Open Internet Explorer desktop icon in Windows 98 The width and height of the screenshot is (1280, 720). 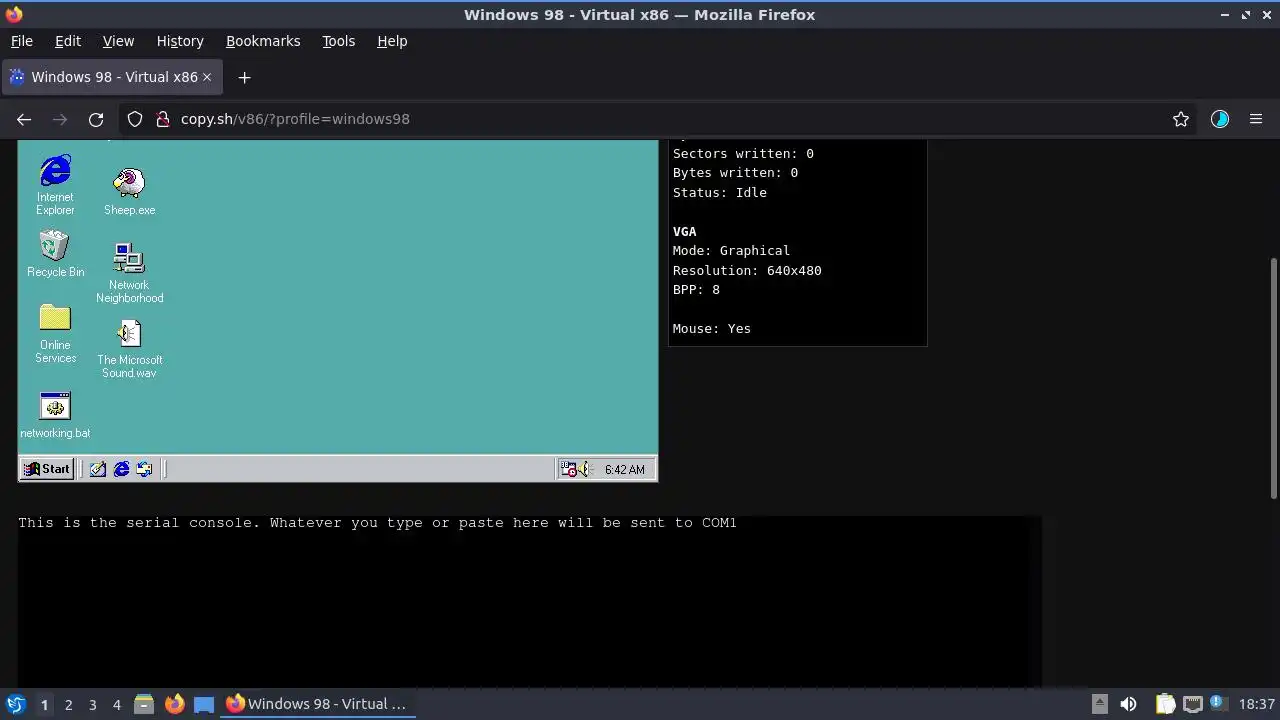pos(55,184)
